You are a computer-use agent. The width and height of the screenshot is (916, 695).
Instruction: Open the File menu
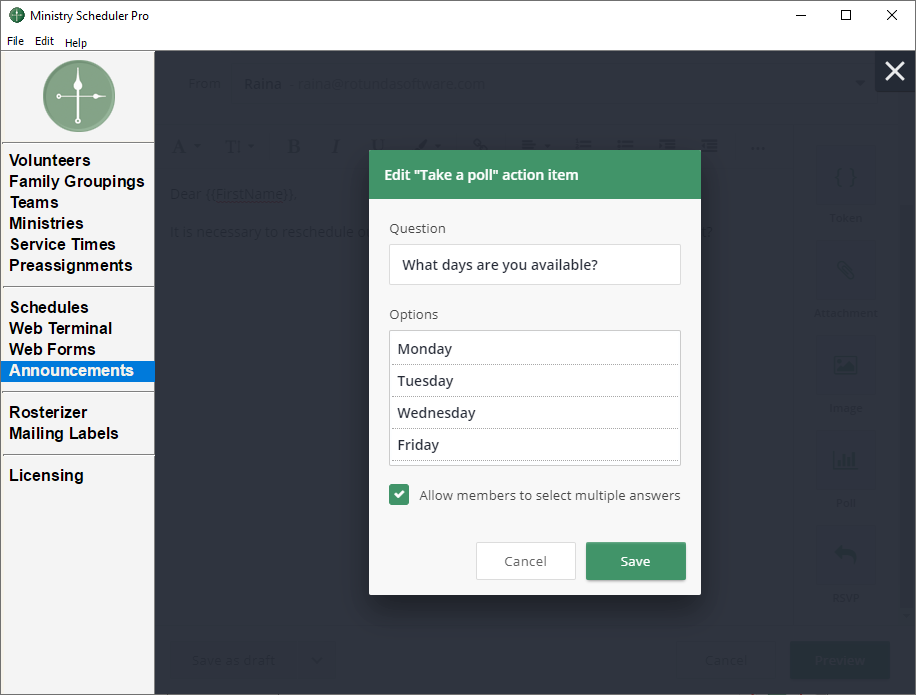15,42
